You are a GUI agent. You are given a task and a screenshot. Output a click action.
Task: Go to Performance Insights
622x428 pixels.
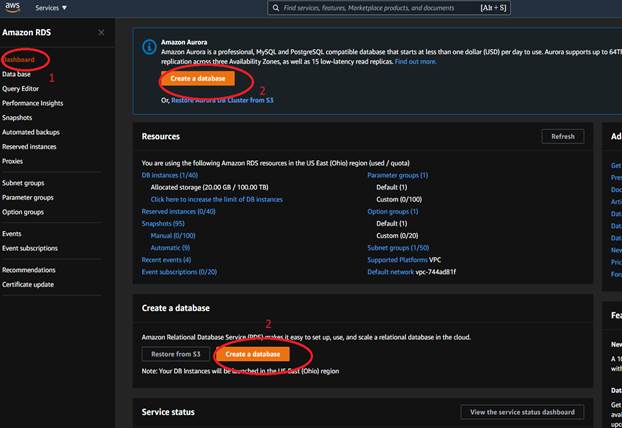tap(33, 103)
